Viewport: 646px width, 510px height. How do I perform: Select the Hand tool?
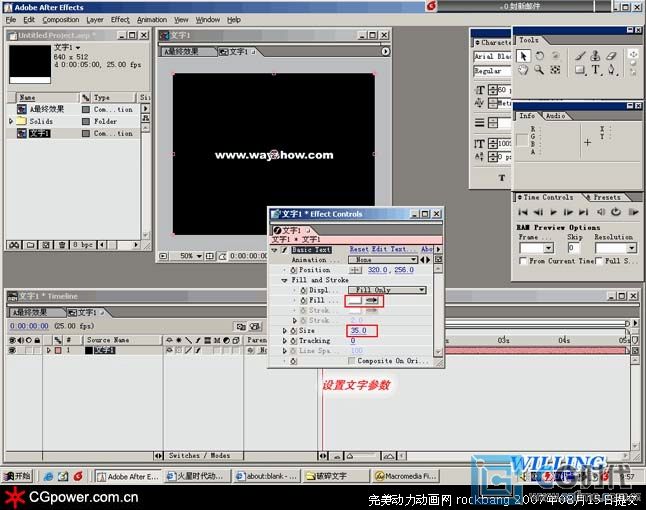523,70
